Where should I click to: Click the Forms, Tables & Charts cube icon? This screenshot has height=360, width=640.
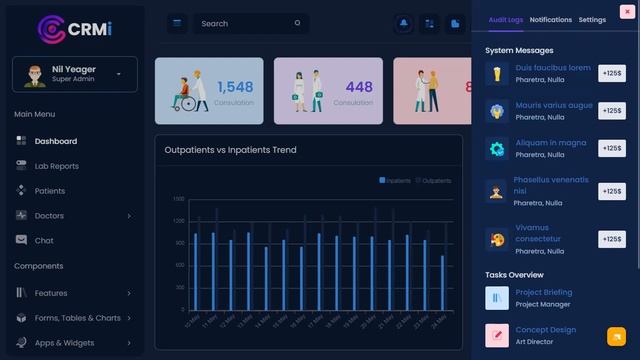pos(21,318)
